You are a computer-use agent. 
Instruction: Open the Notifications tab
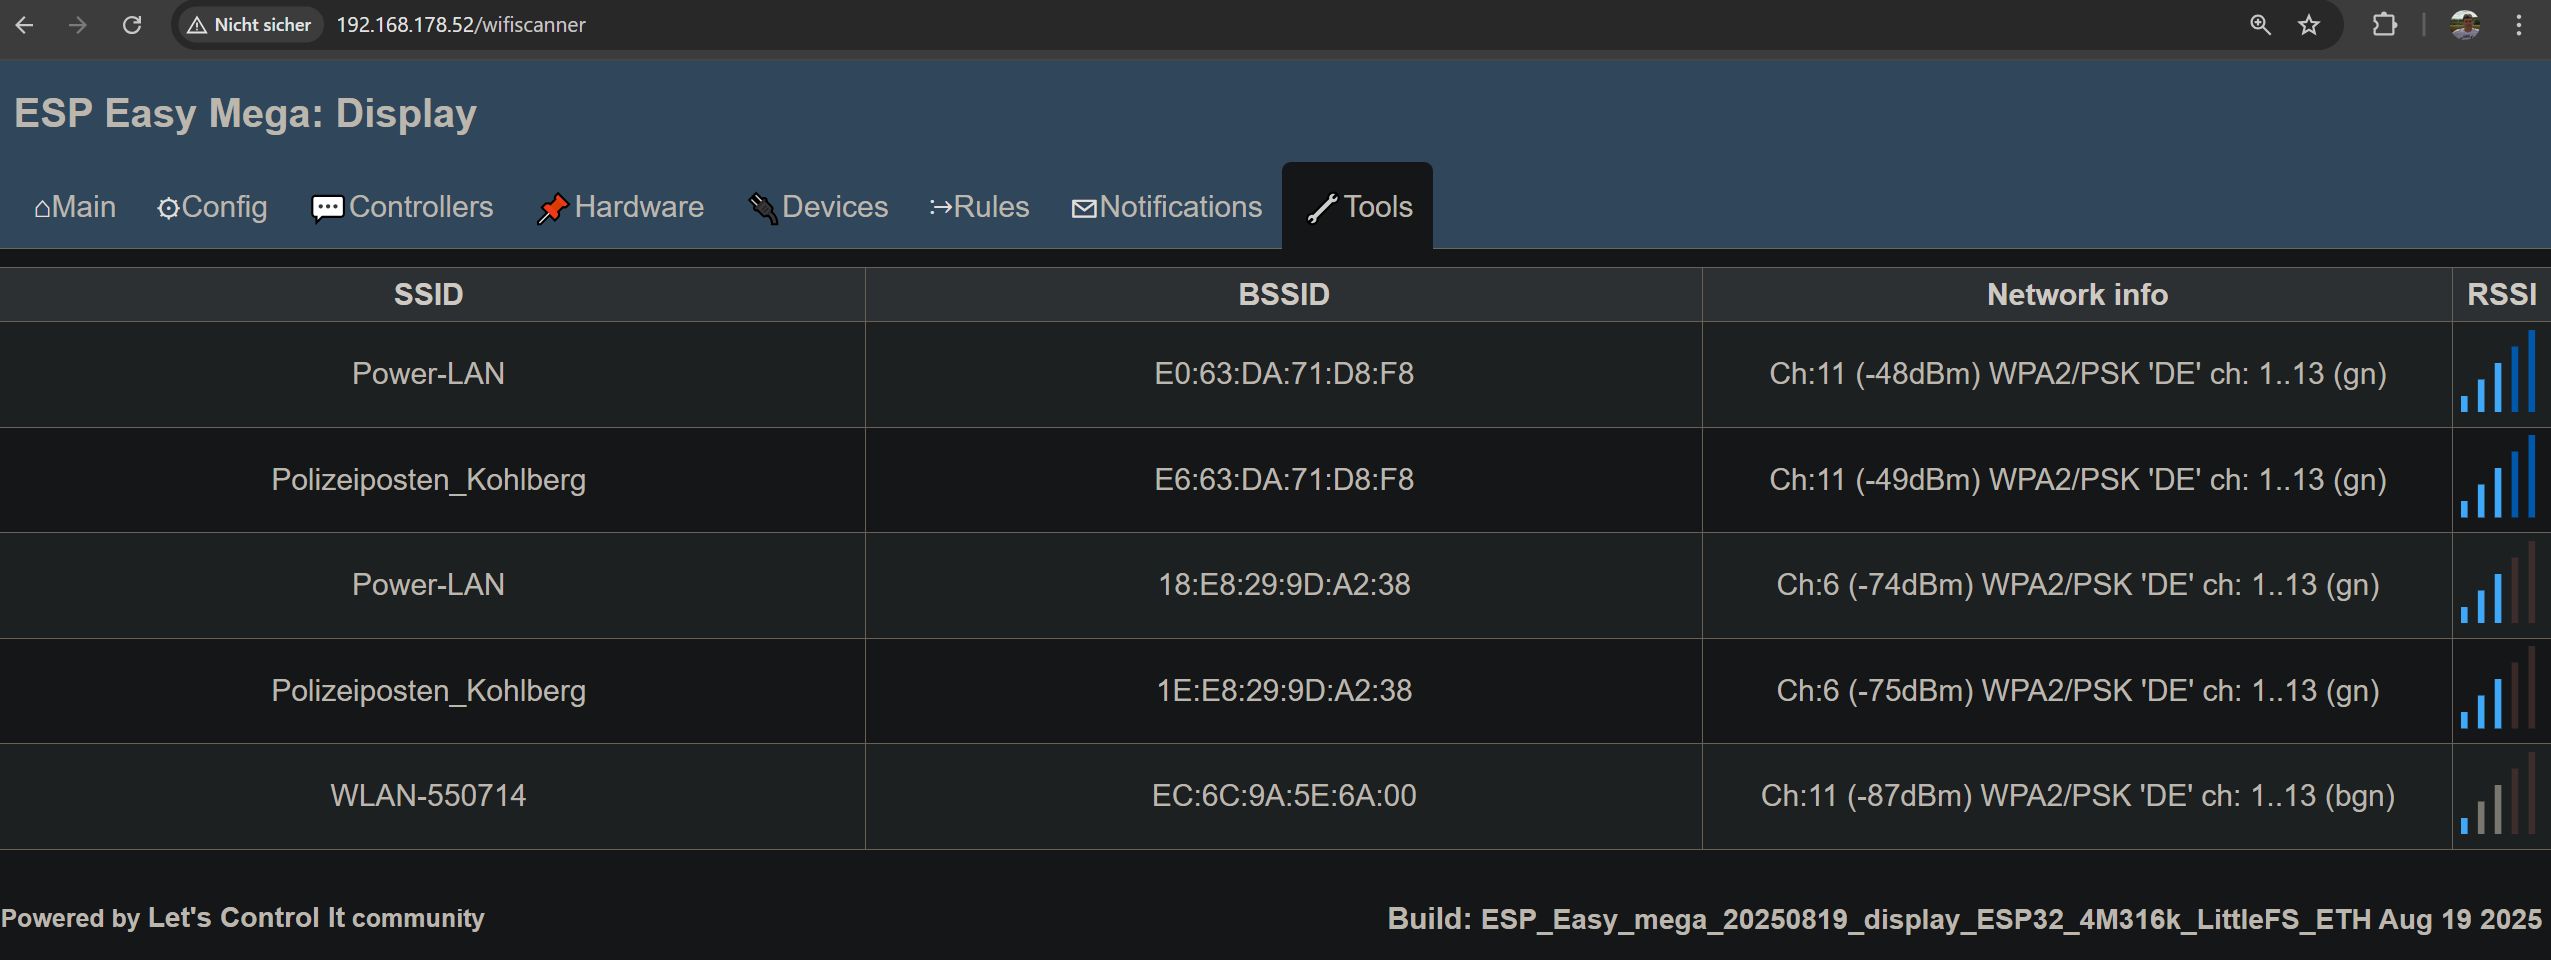pos(1166,207)
